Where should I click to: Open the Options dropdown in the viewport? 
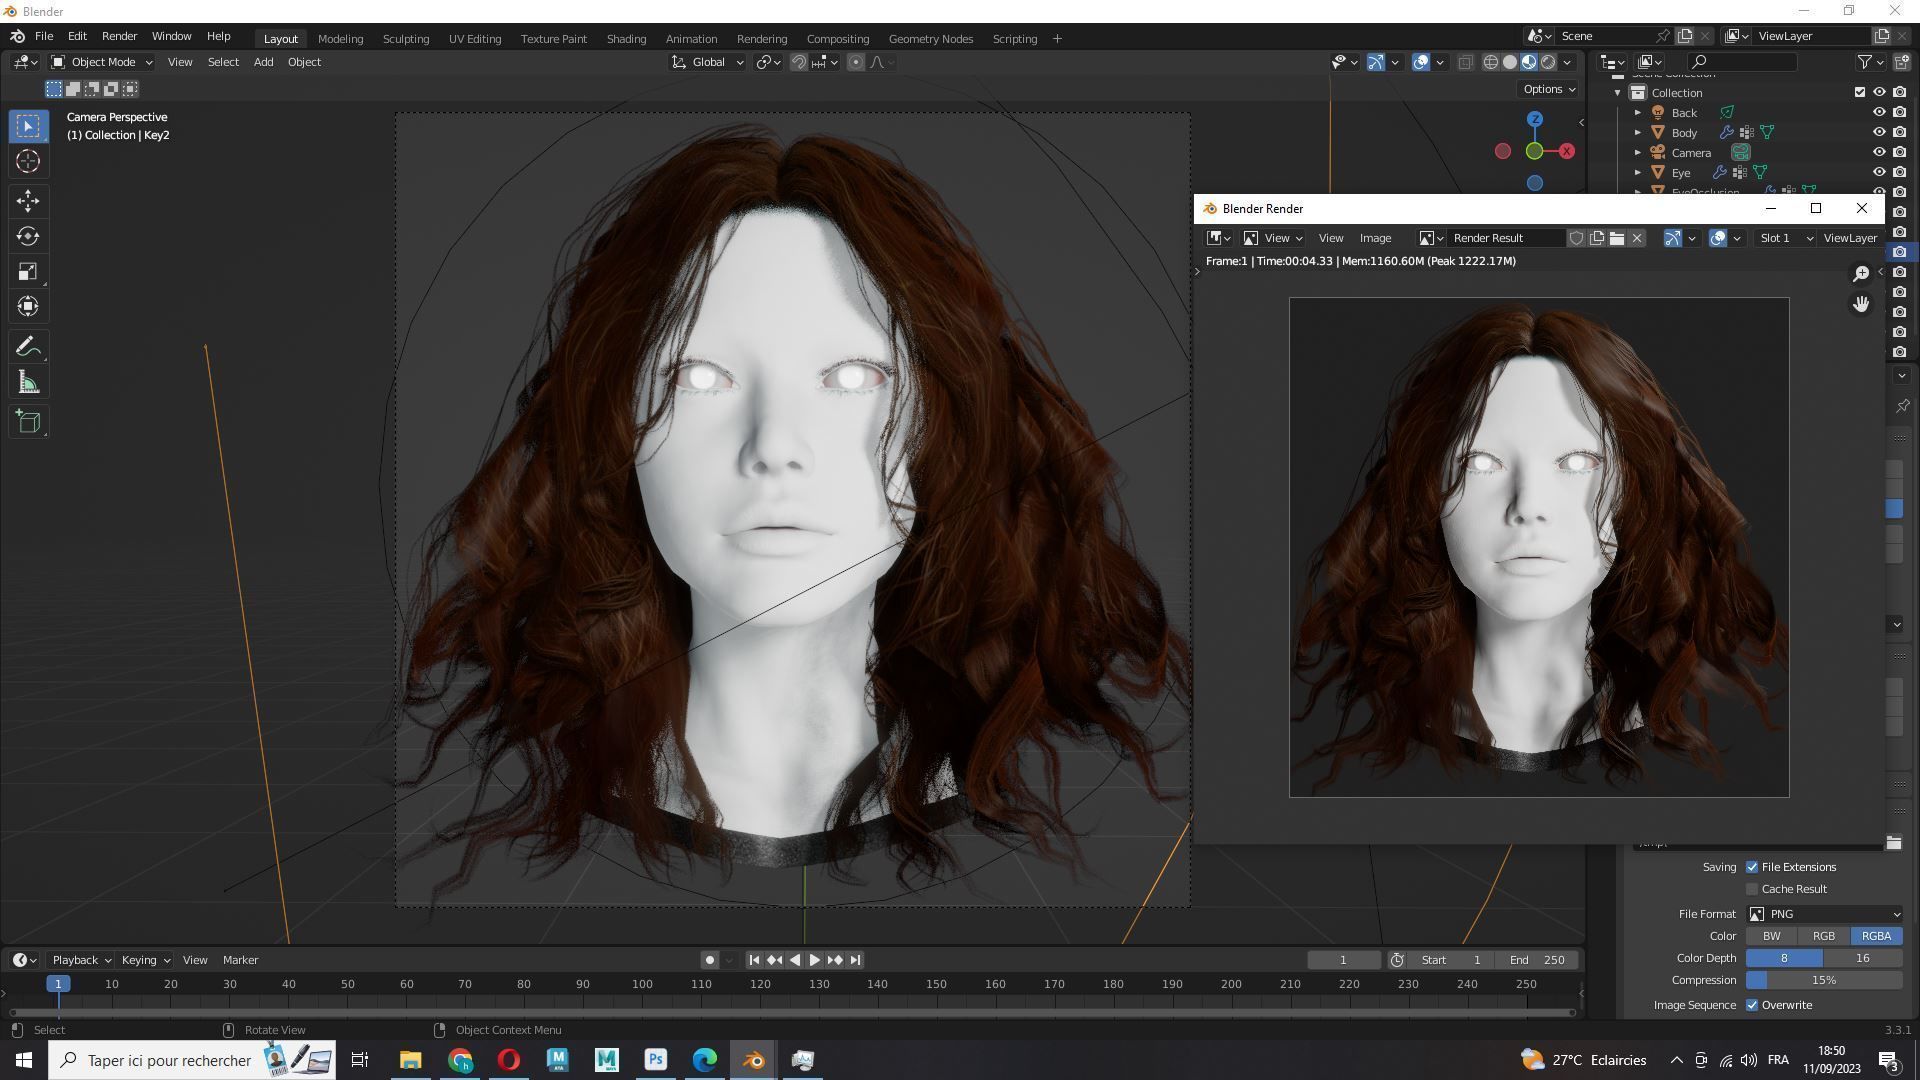click(1549, 89)
